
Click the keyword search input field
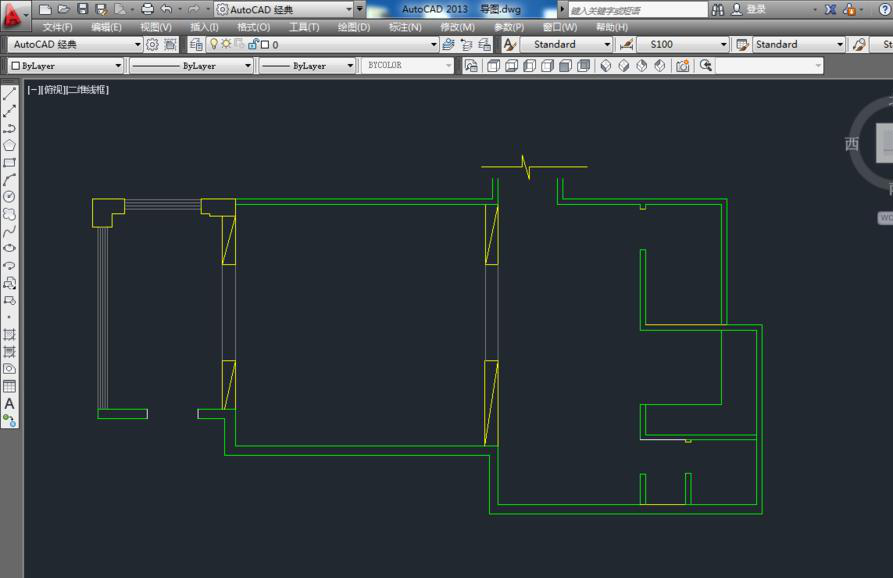tap(636, 10)
